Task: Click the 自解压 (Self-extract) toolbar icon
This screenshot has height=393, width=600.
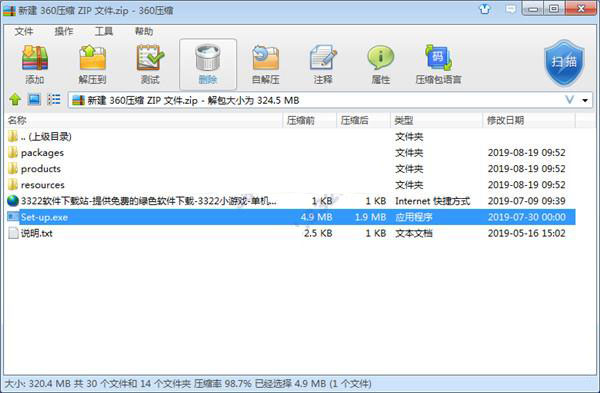Action: [266, 58]
